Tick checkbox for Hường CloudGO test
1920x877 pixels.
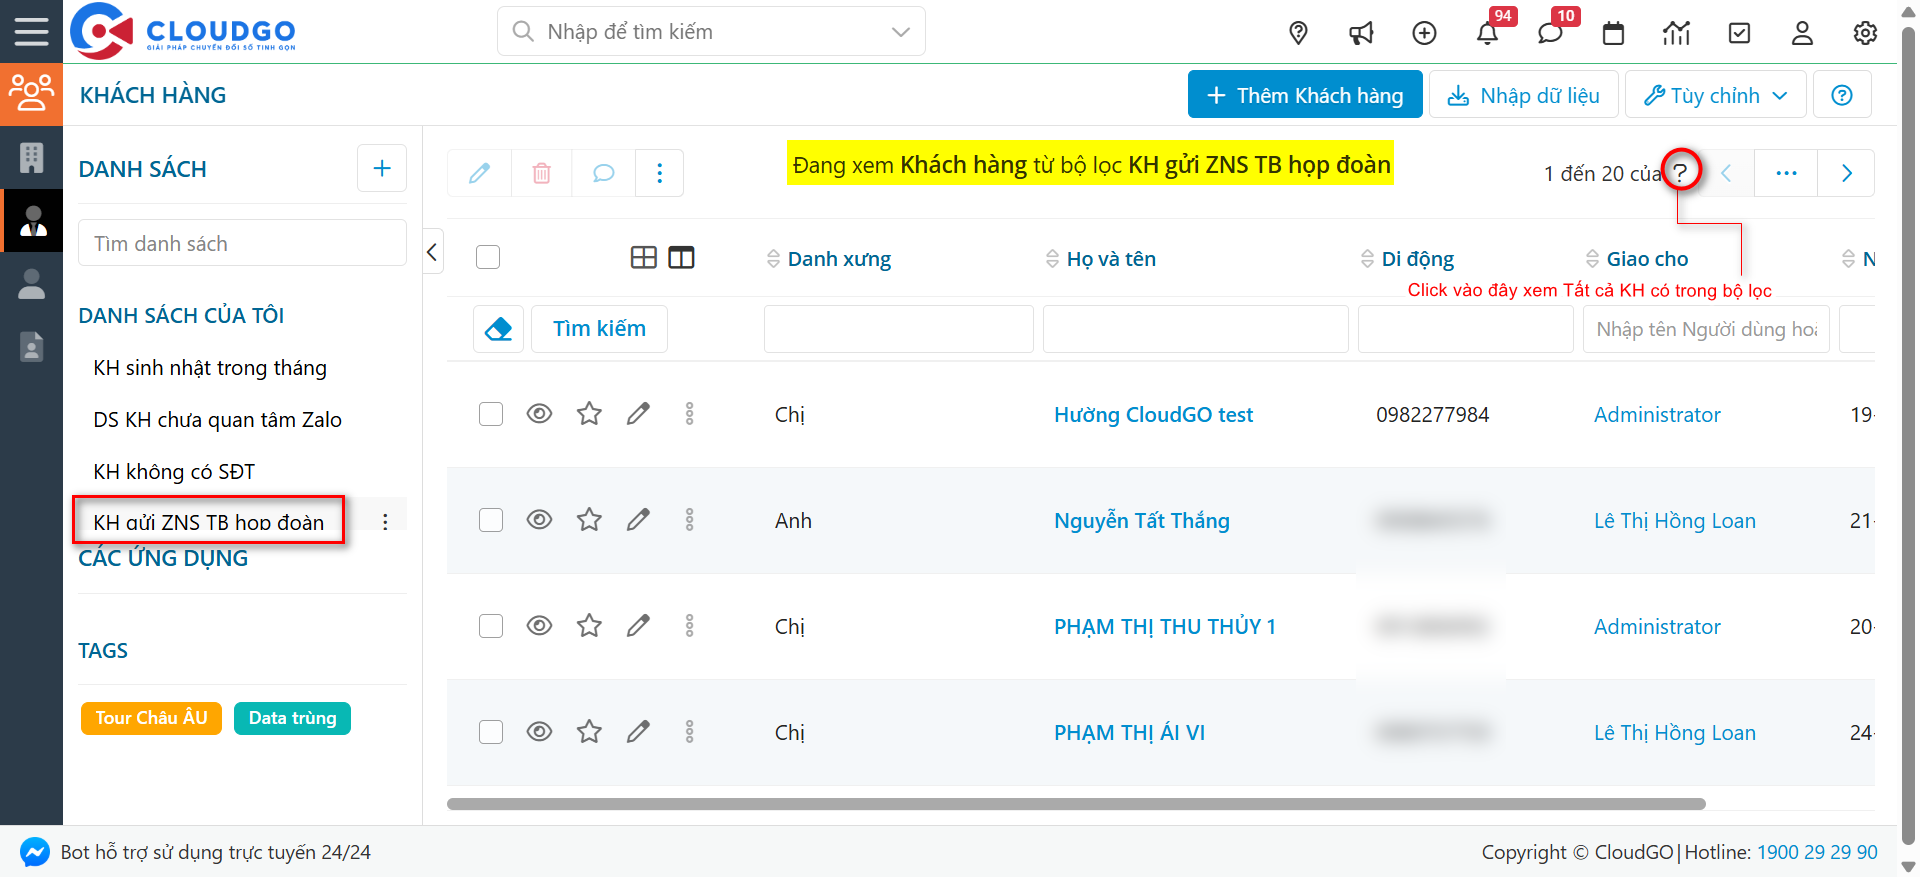point(490,414)
